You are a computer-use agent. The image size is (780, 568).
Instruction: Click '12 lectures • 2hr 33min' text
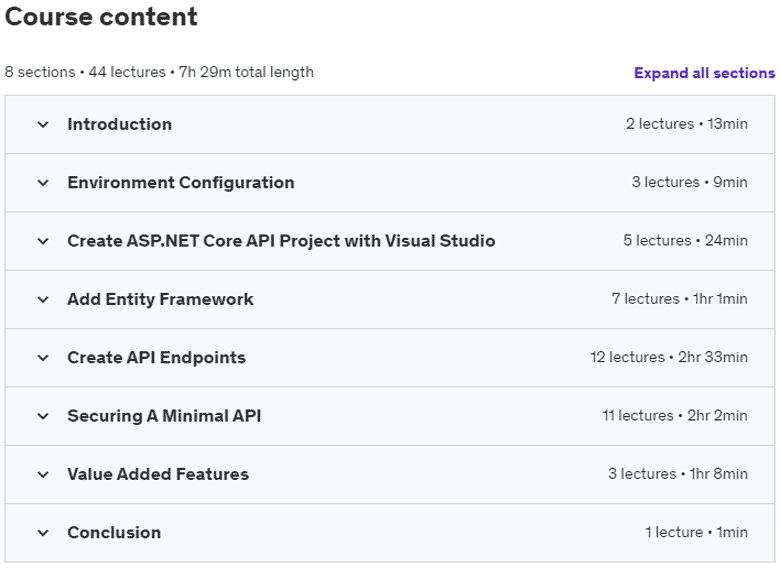tap(669, 357)
